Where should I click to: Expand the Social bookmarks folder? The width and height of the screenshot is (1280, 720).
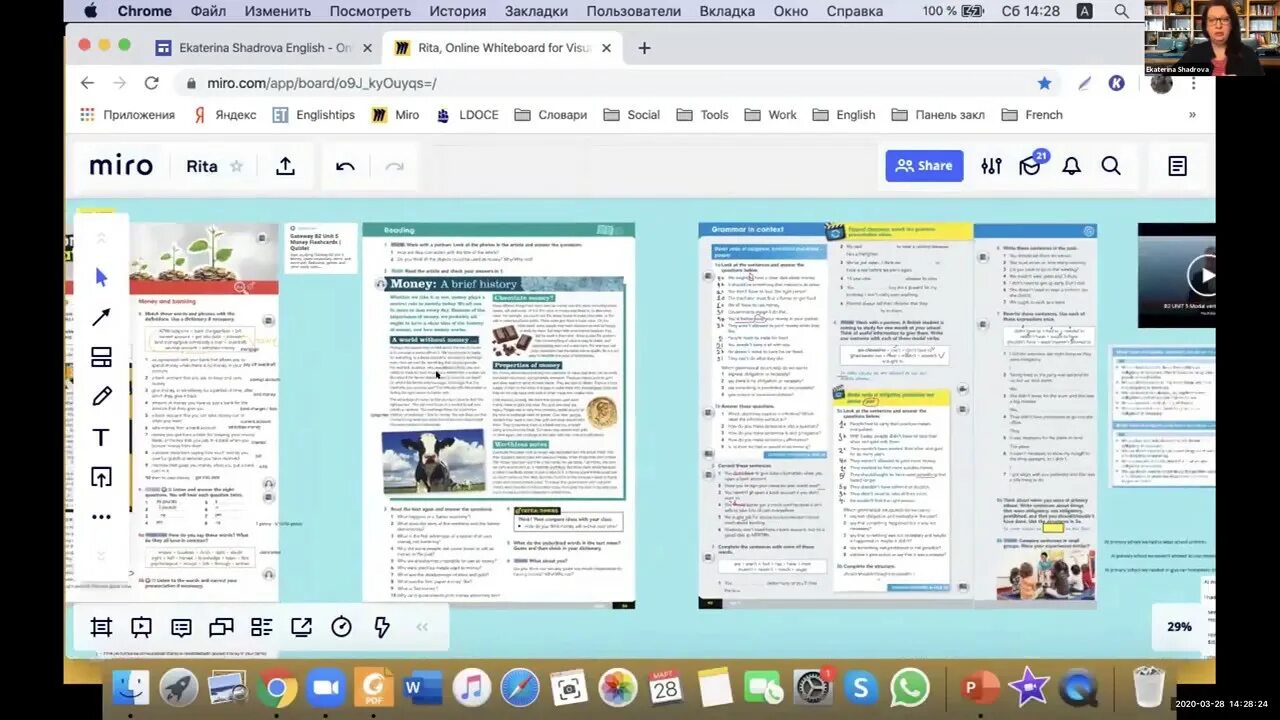tap(631, 115)
